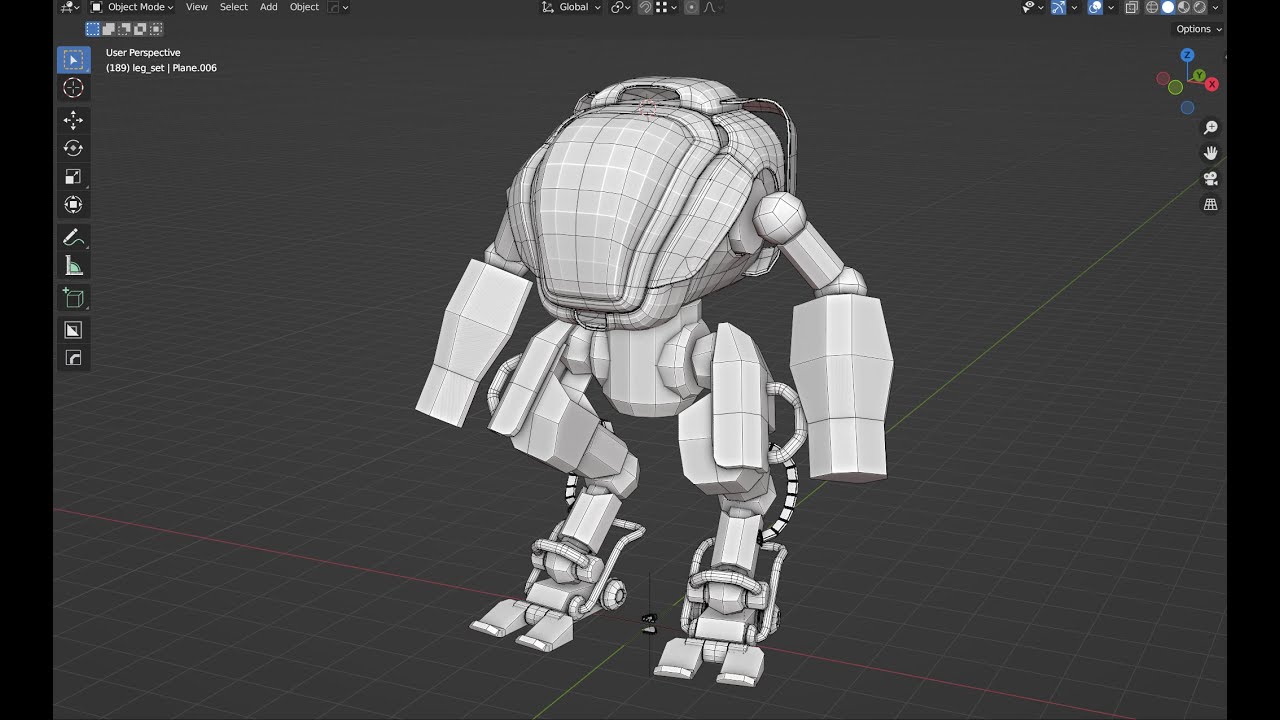Select the Add Cube tool
This screenshot has width=1280, height=720.
coord(73,297)
